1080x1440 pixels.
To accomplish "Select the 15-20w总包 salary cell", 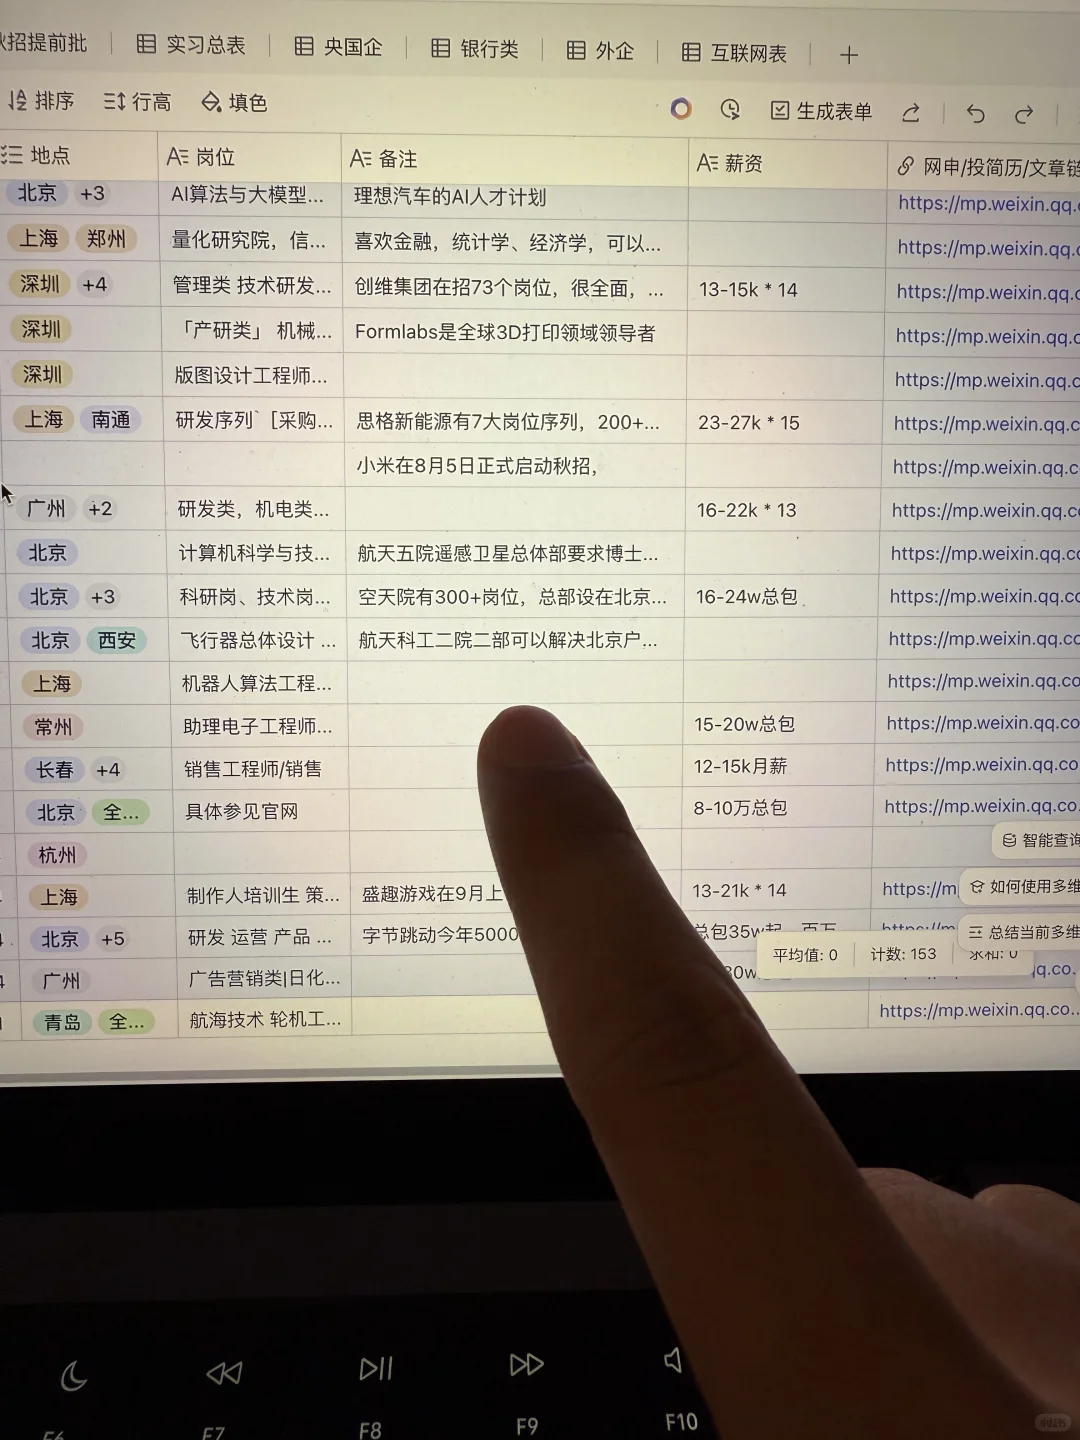I will coord(779,723).
